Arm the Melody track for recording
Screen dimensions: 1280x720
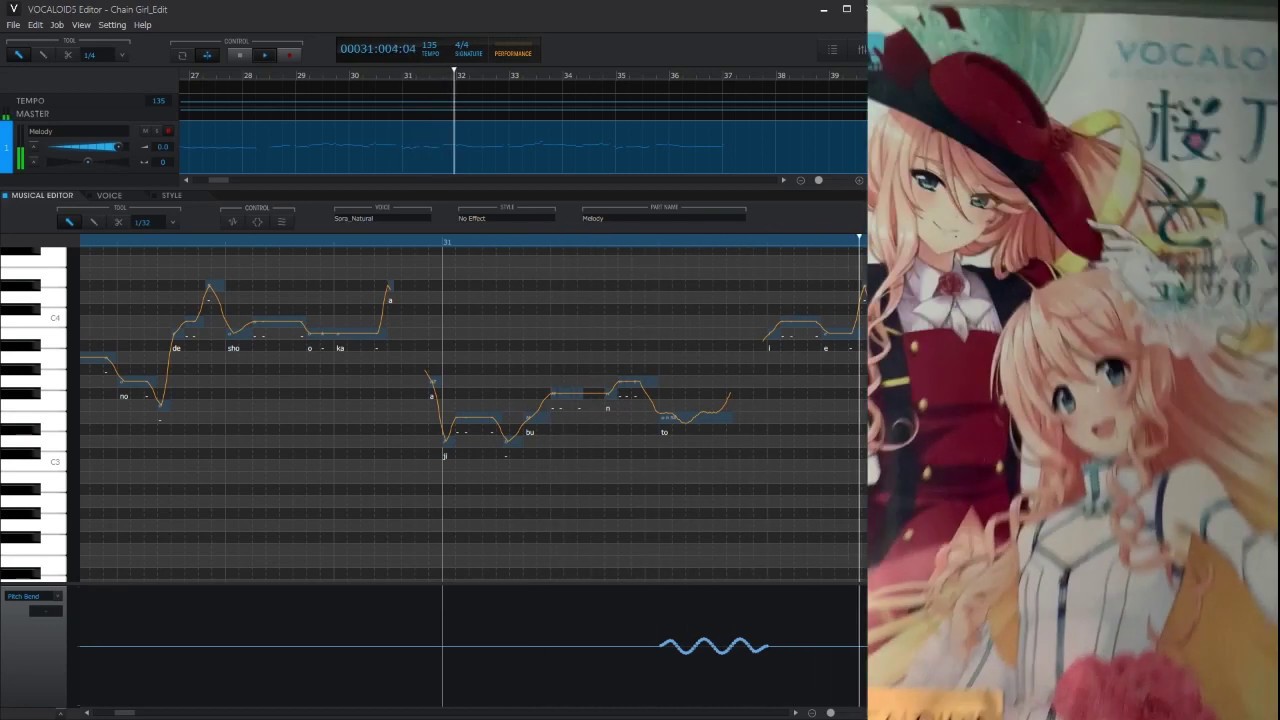(x=168, y=131)
